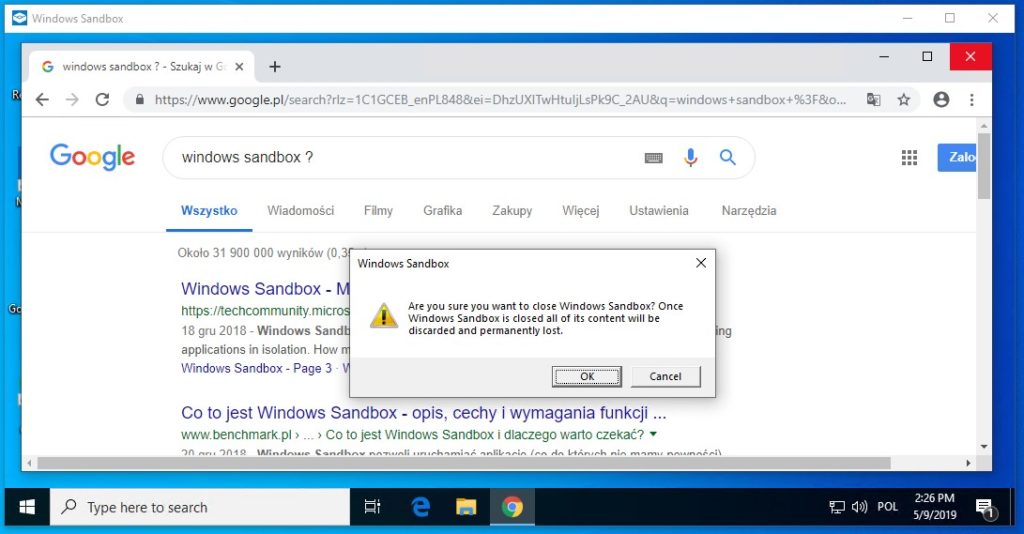Image resolution: width=1024 pixels, height=534 pixels.
Task: Go back in Chrome
Action: 42,99
